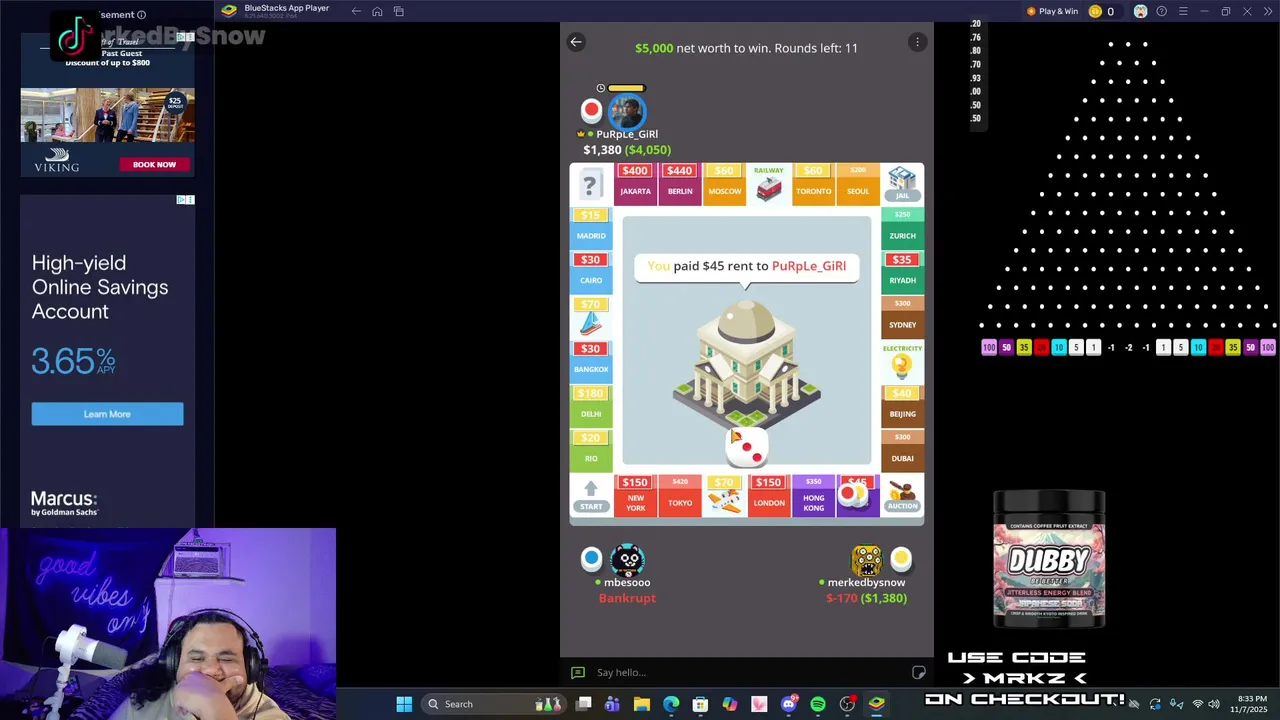The image size is (1280, 720).
Task: Click the Jail corner tile
Action: pyautogui.click(x=902, y=184)
